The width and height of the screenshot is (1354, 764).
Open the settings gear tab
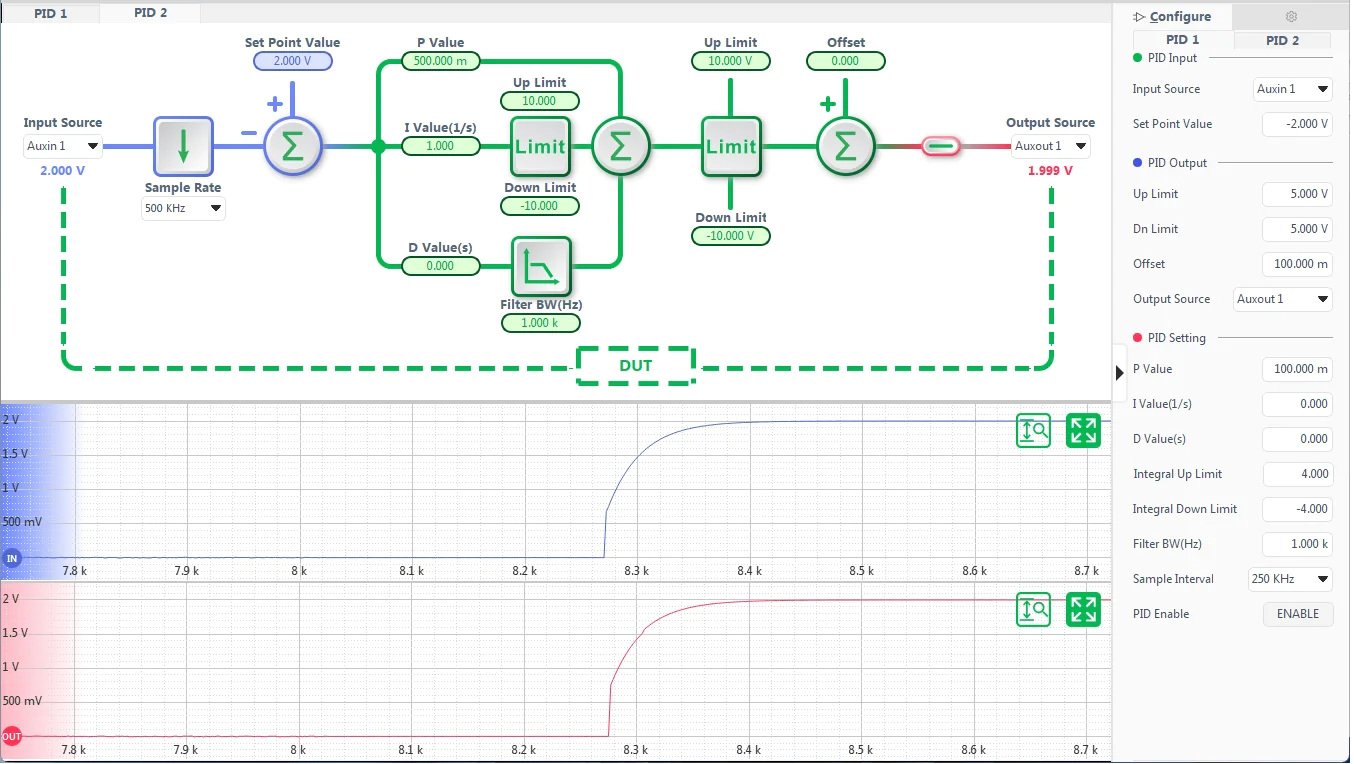point(1291,16)
